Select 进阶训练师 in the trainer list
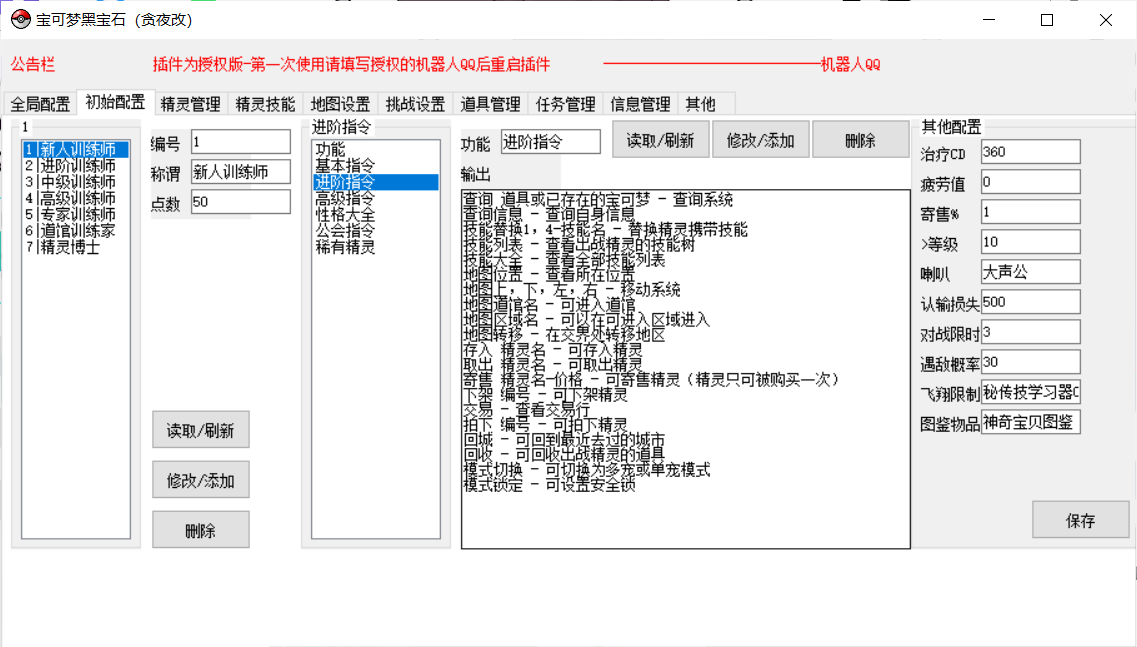Viewport: 1137px width, 647px height. tap(77, 166)
